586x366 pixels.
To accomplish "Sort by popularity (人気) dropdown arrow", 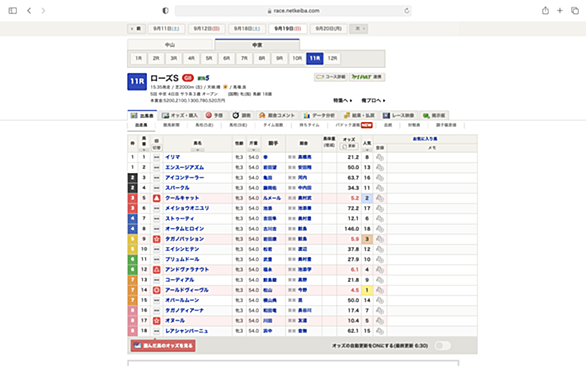I will click(x=367, y=150).
